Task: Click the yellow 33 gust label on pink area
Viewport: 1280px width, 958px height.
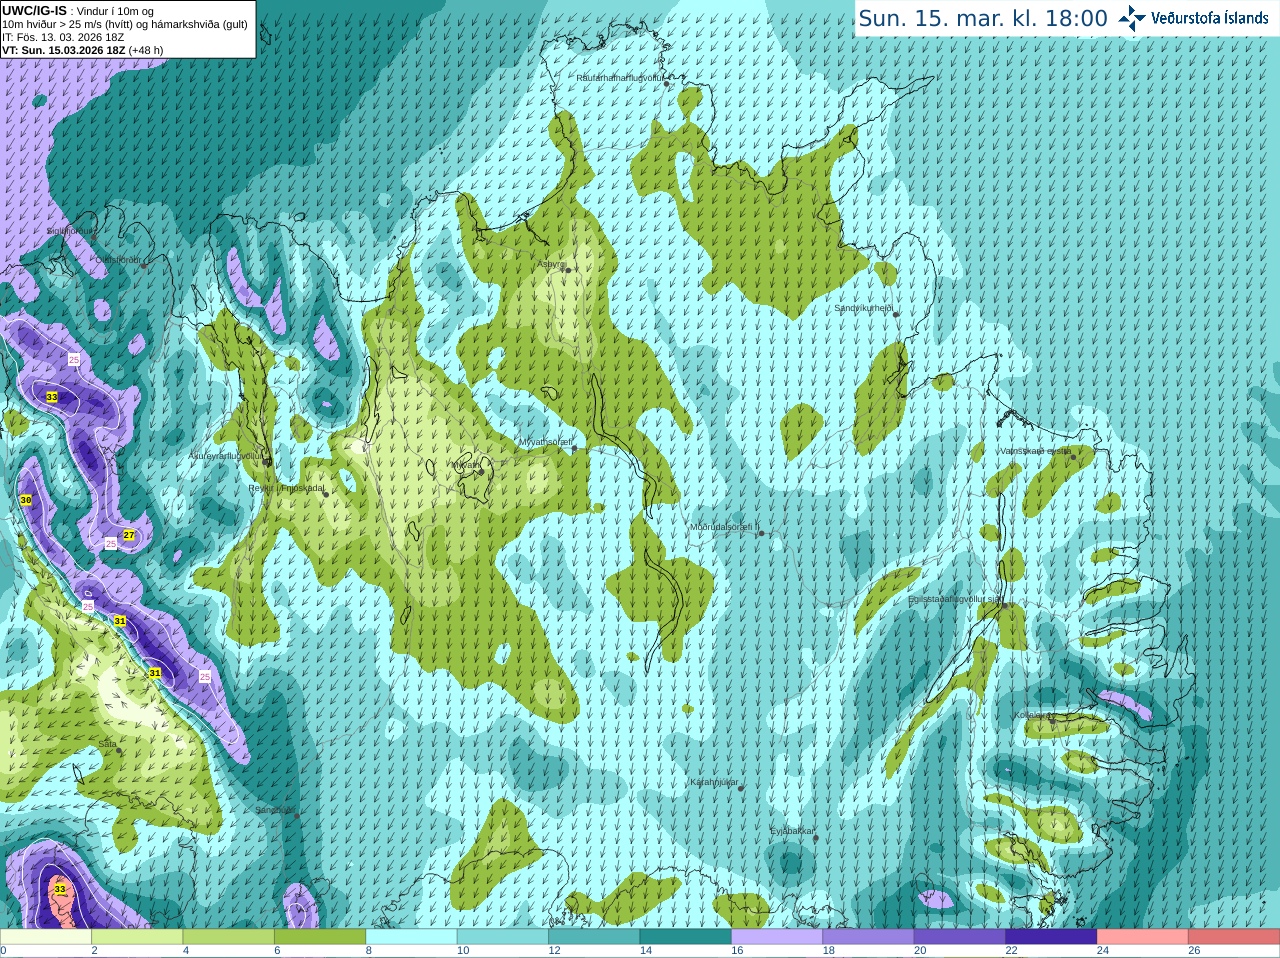Action: 60,889
